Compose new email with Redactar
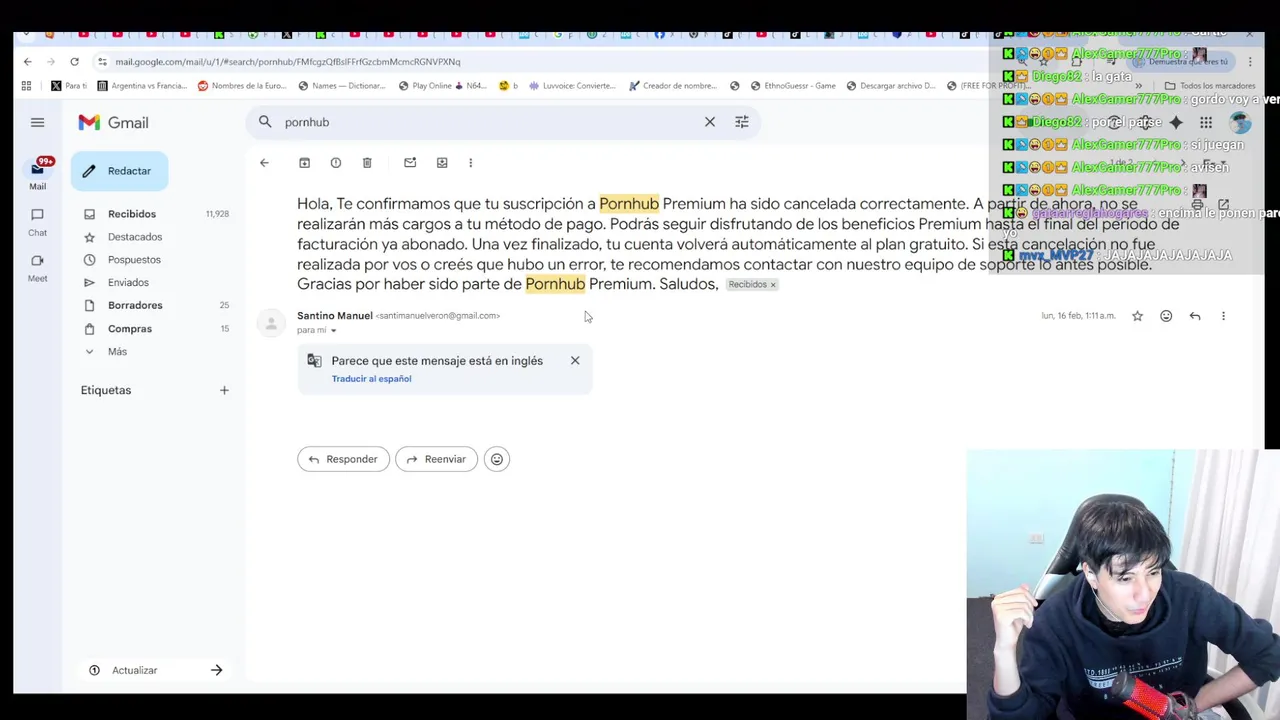The width and height of the screenshot is (1280, 720). (119, 171)
